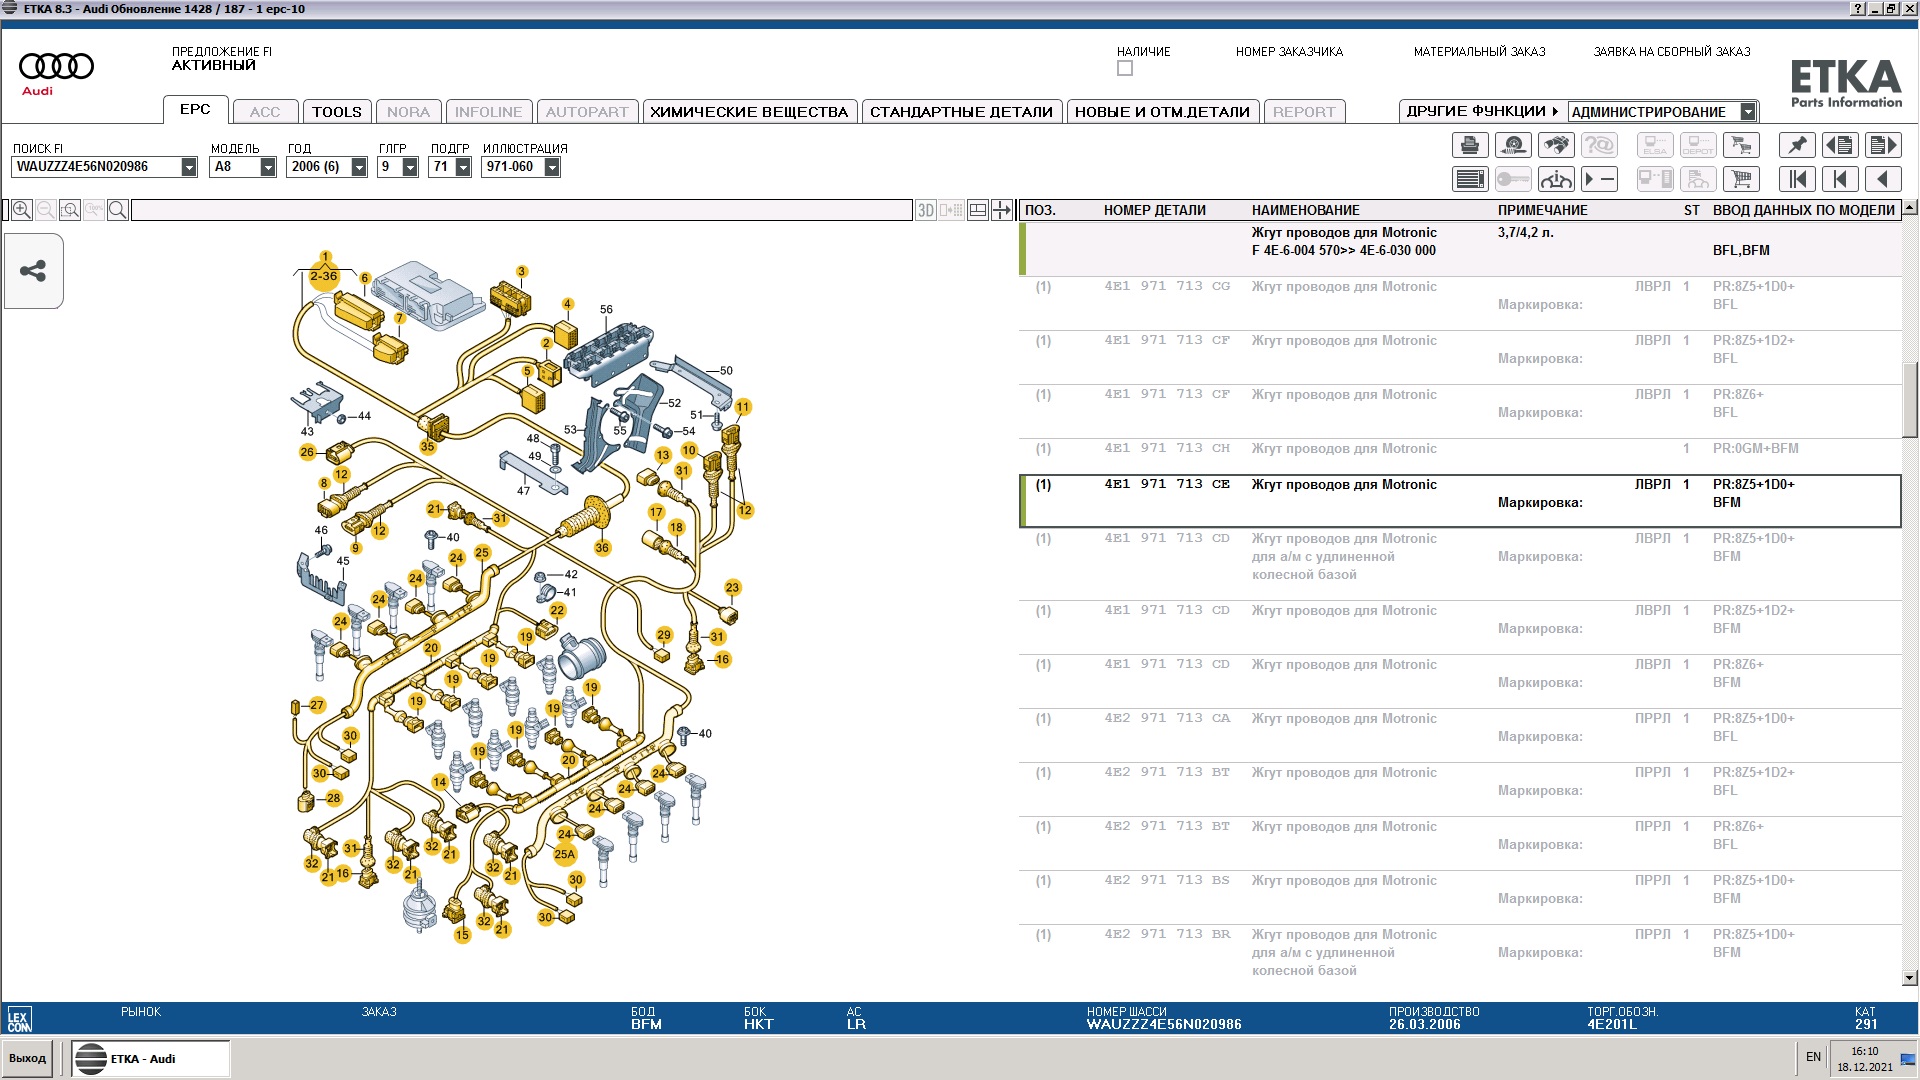Open the Год 2006 dropdown
1920x1080 pixels.
click(x=359, y=168)
